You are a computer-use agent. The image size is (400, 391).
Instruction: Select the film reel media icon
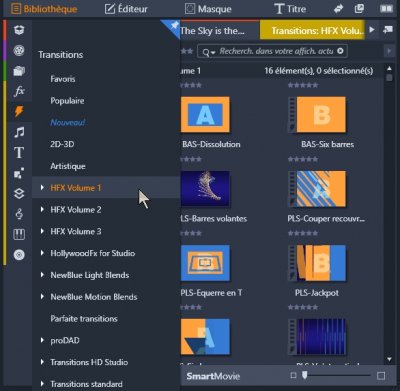[x=19, y=50]
